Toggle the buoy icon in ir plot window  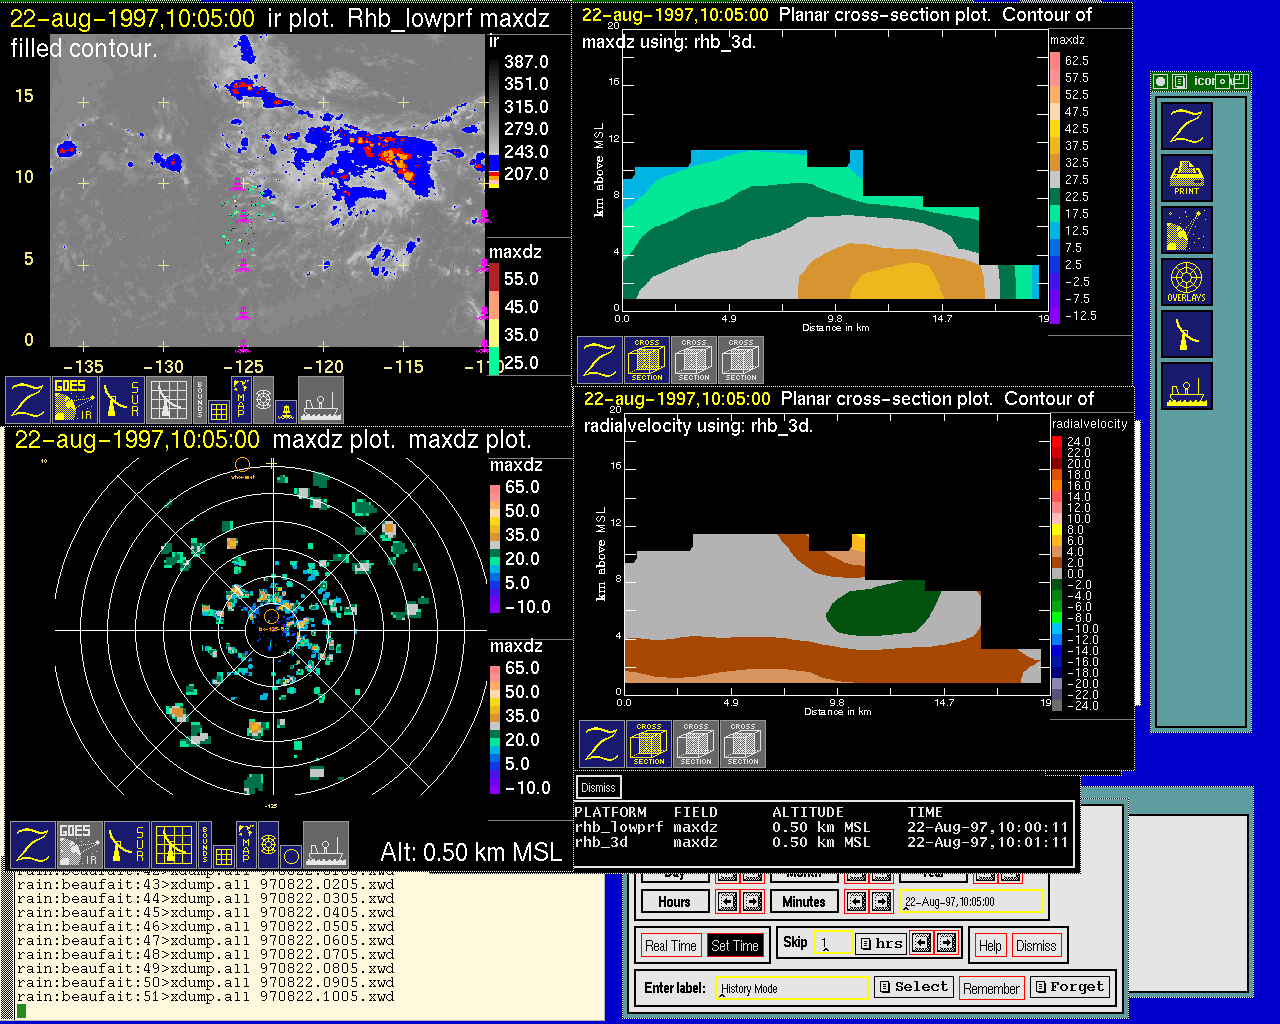point(285,409)
